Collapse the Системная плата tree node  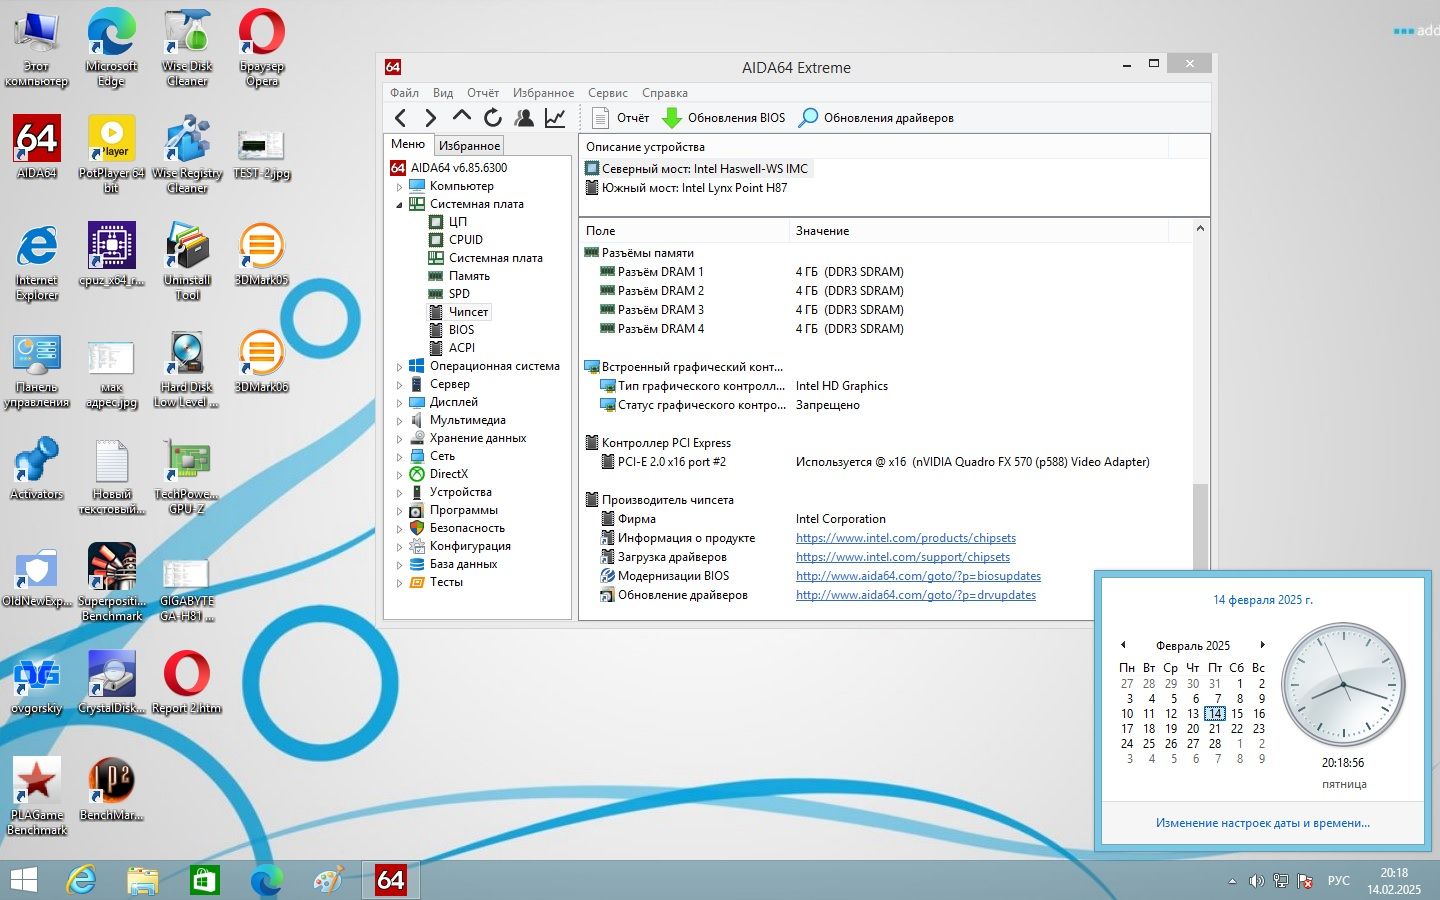tap(399, 205)
